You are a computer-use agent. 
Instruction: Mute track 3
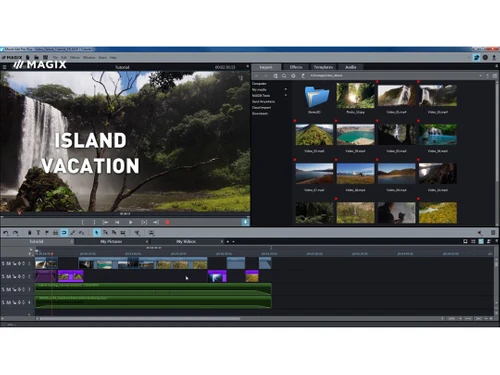pyautogui.click(x=8, y=289)
